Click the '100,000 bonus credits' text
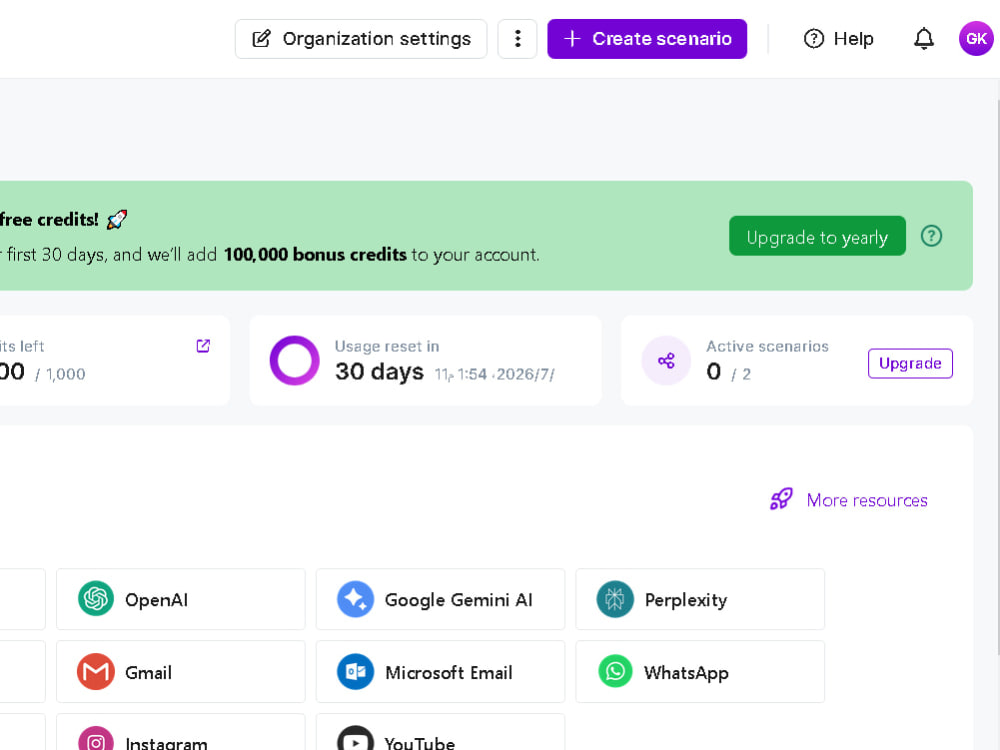1000x750 pixels. (315, 254)
